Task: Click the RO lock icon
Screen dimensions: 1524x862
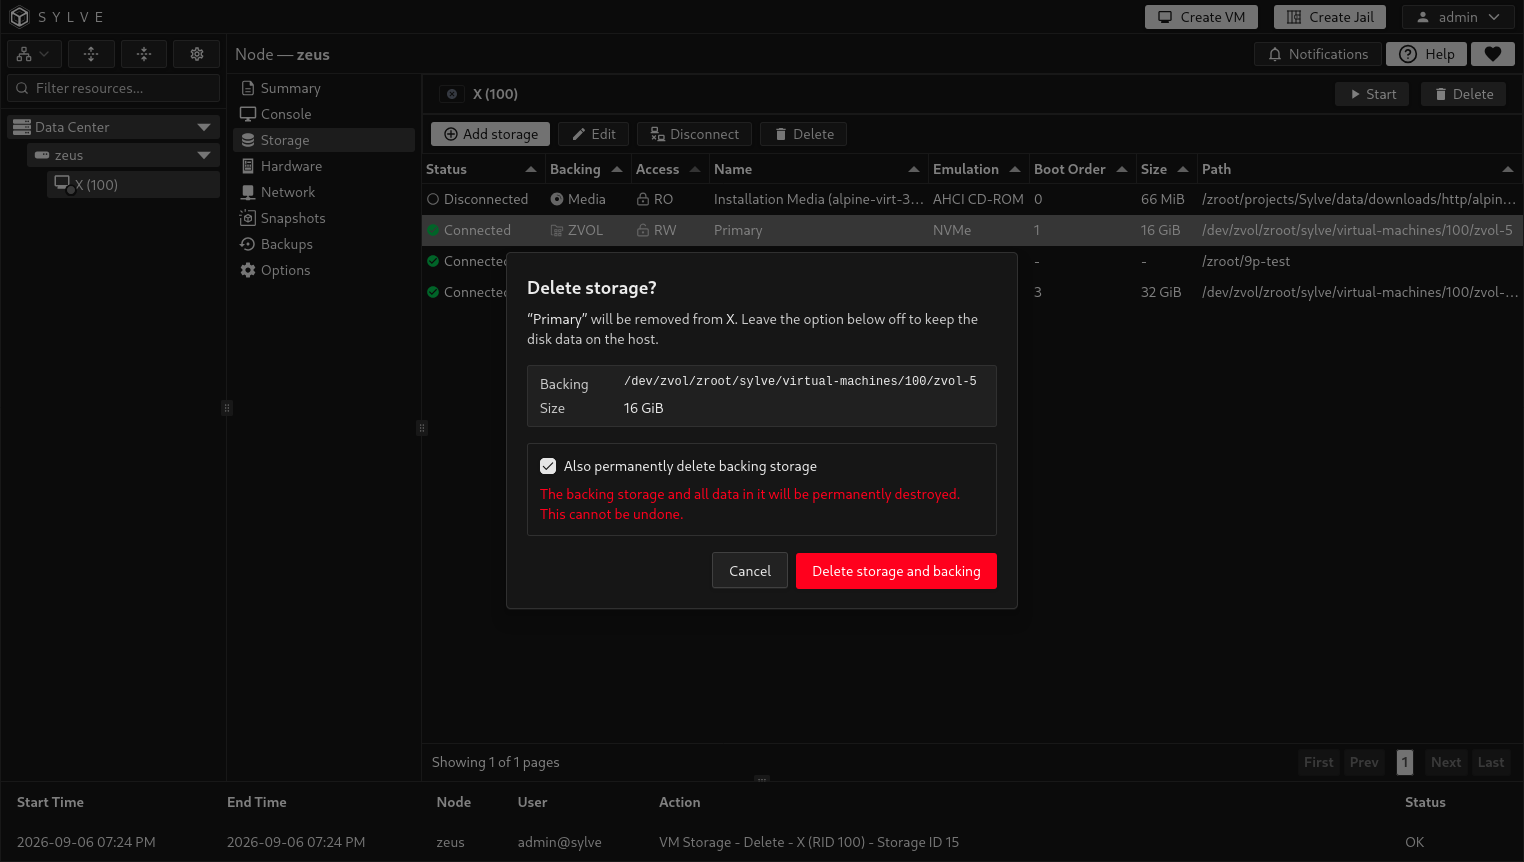Action: (643, 199)
